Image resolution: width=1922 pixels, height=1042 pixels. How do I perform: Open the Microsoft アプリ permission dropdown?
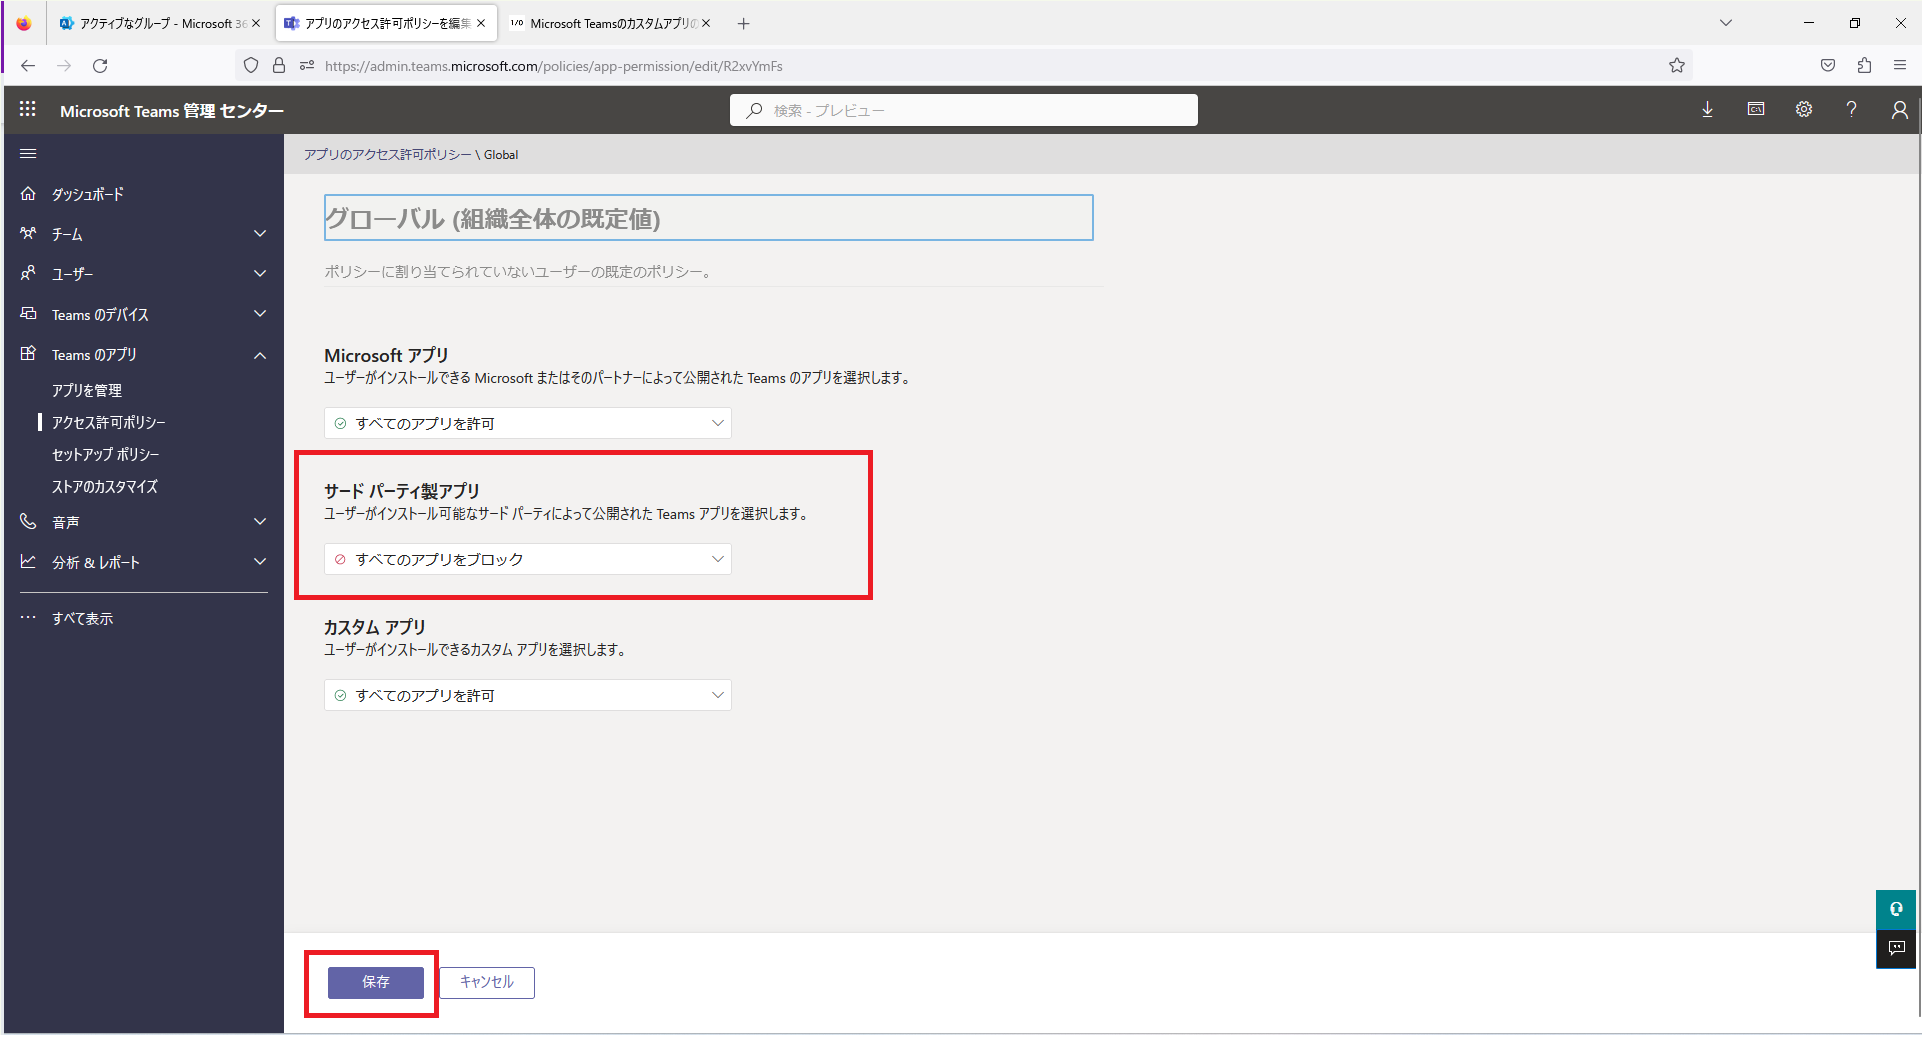click(x=528, y=423)
